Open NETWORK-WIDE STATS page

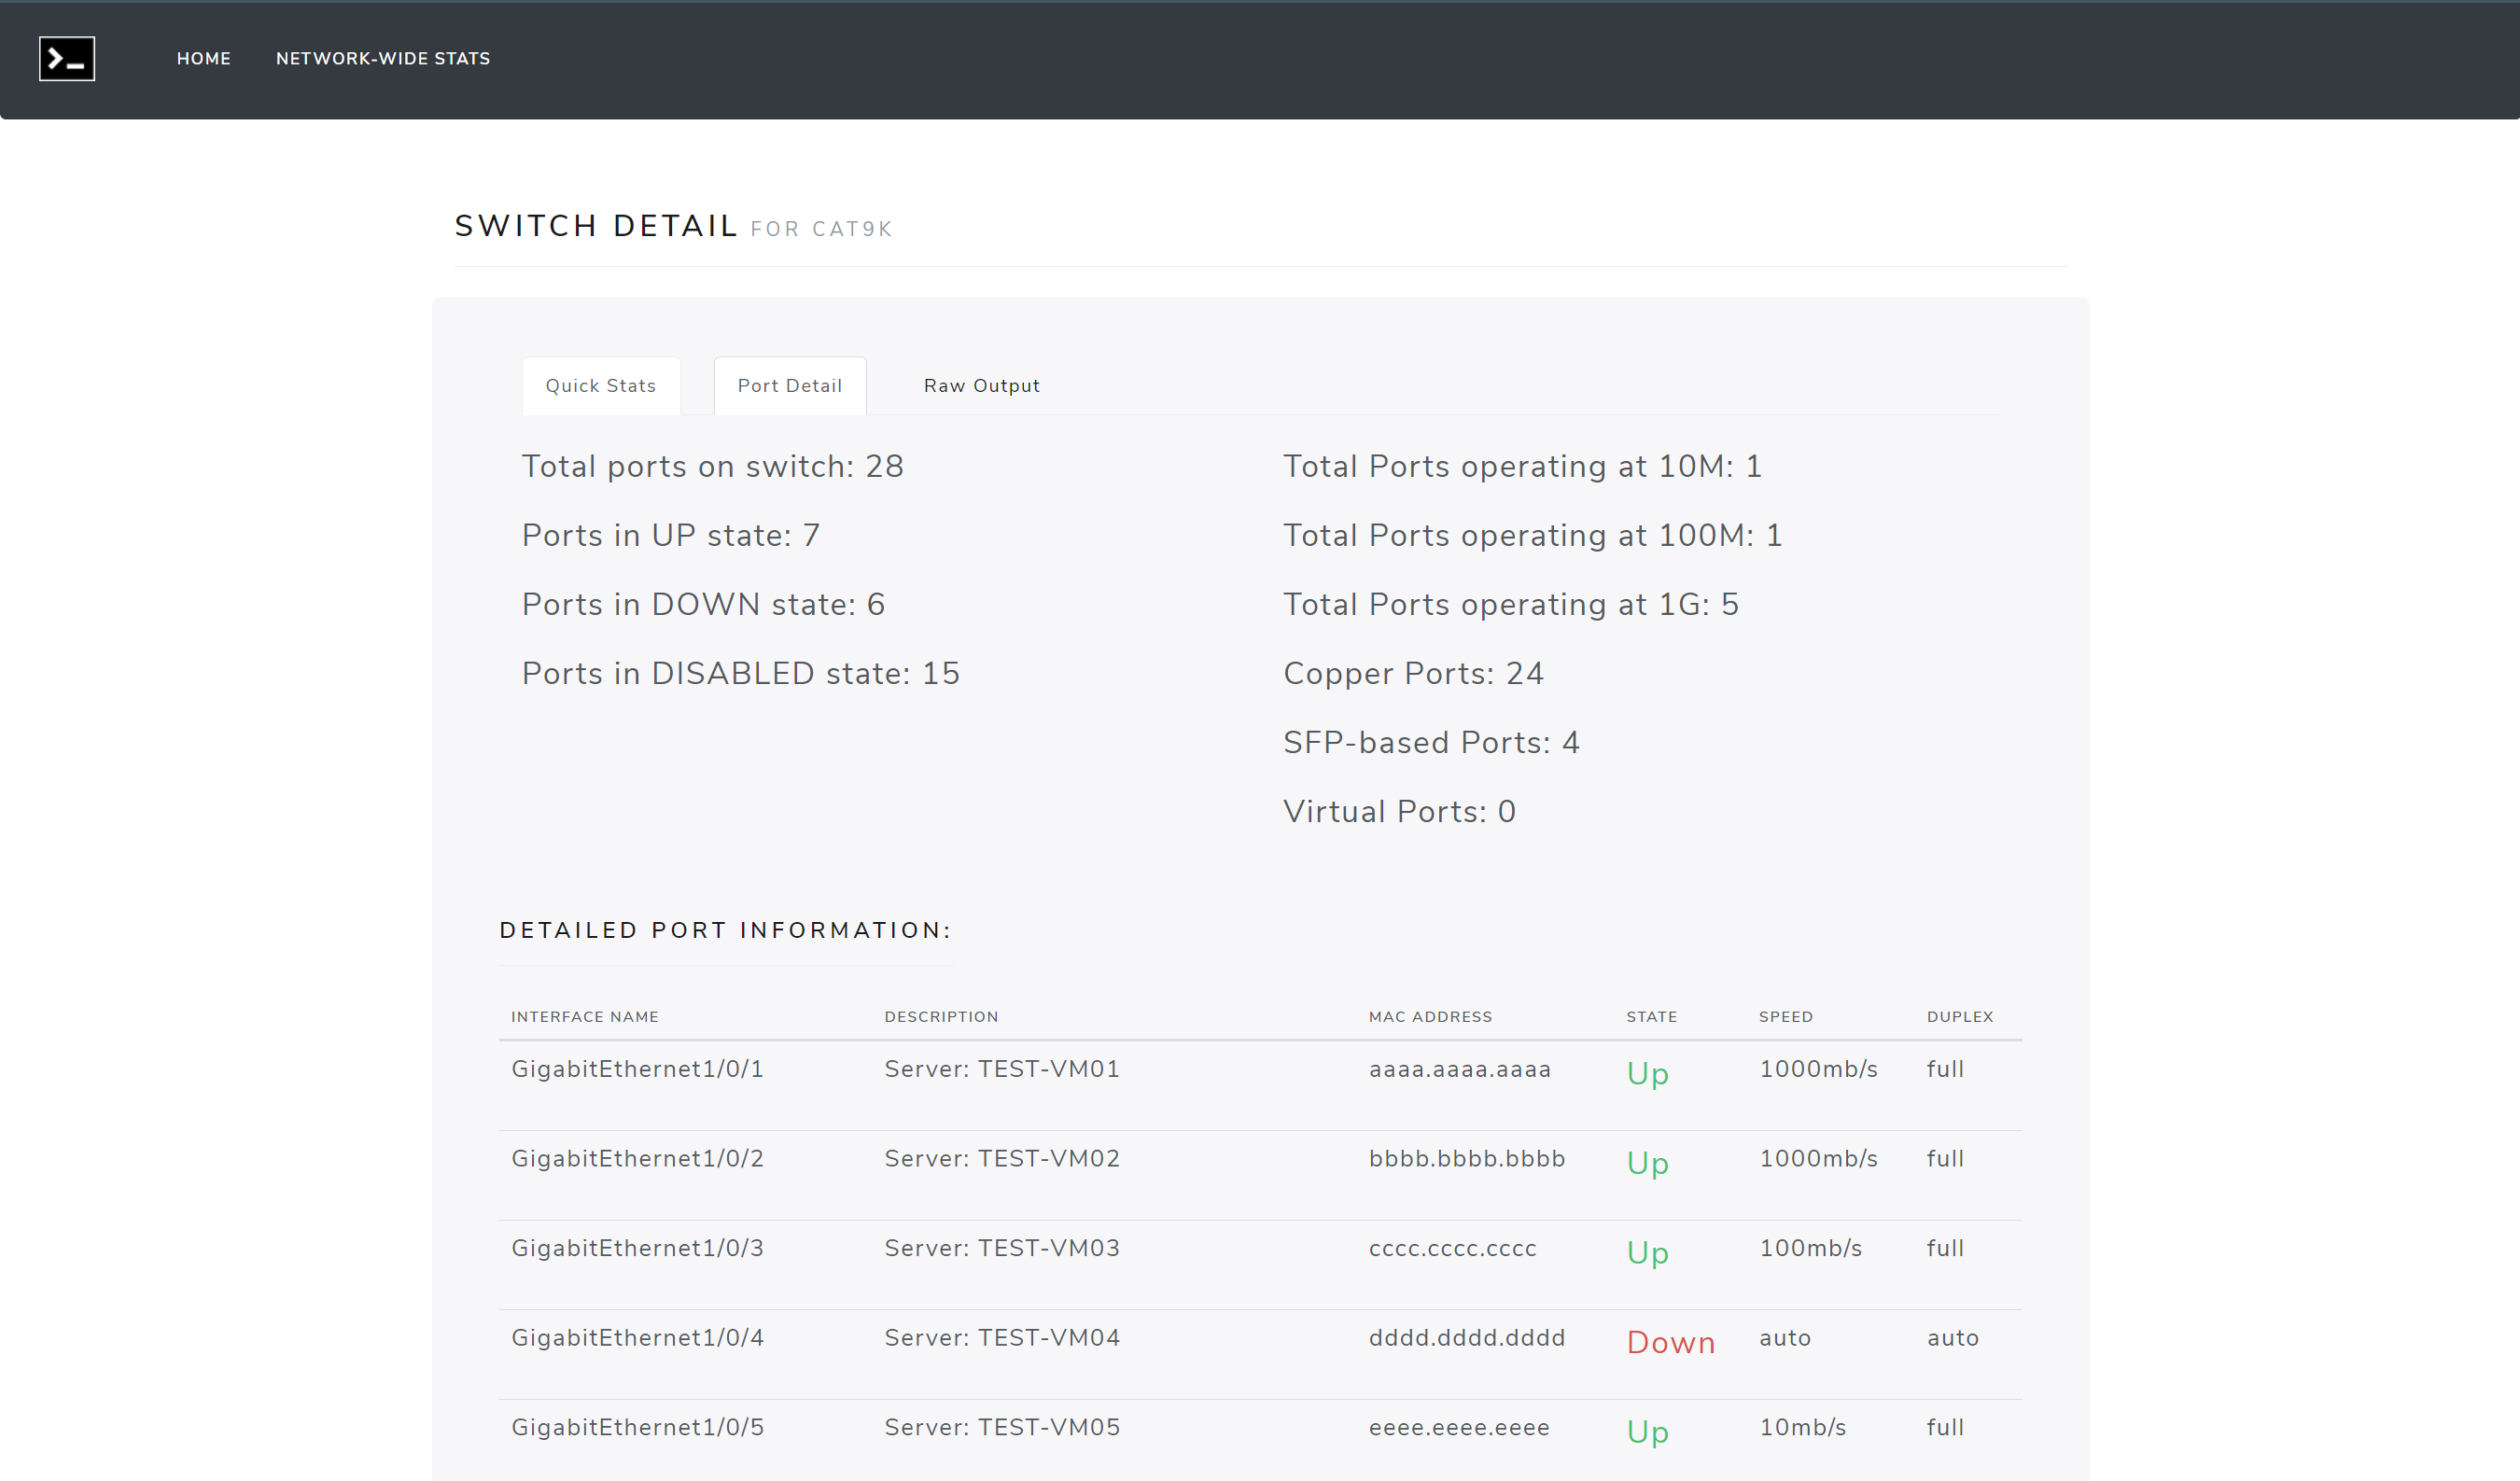click(x=383, y=59)
